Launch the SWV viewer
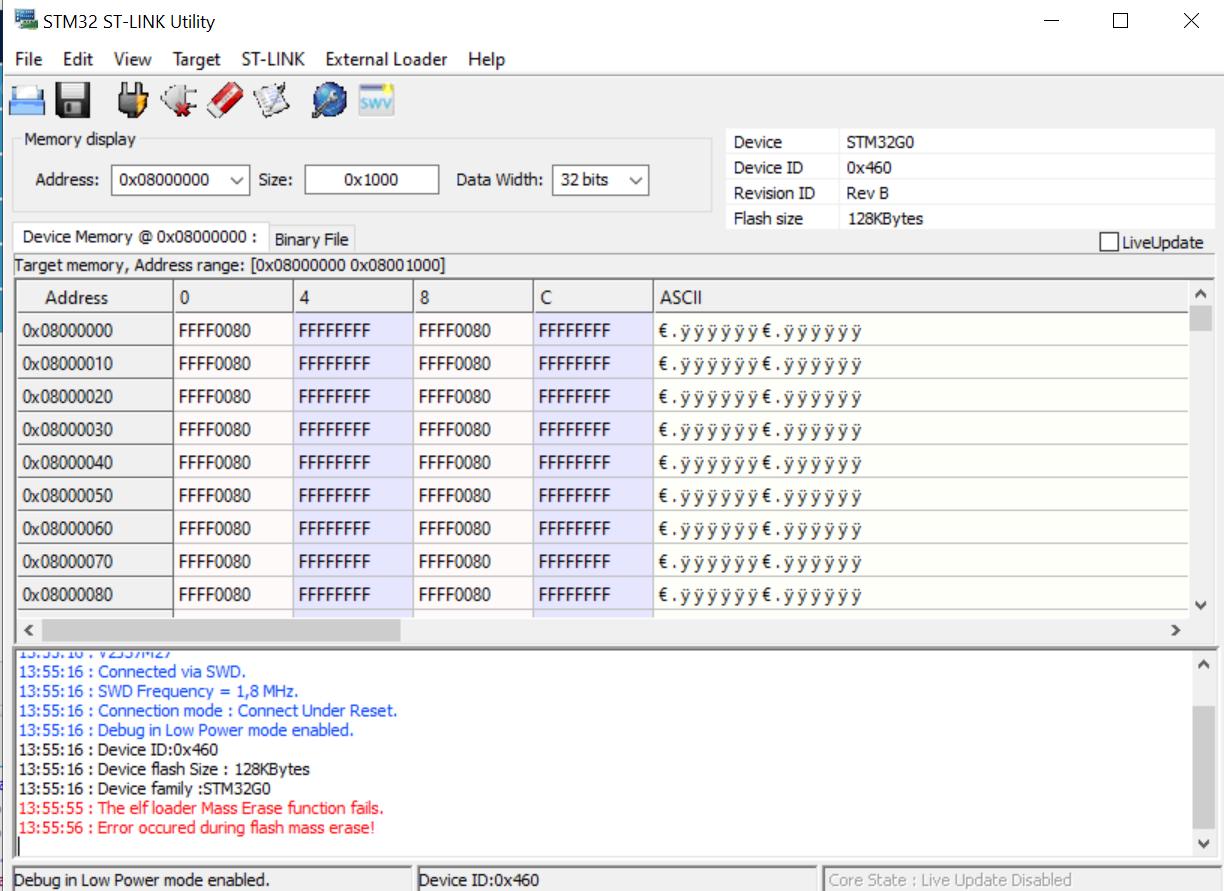This screenshot has width=1224, height=891. (x=375, y=99)
